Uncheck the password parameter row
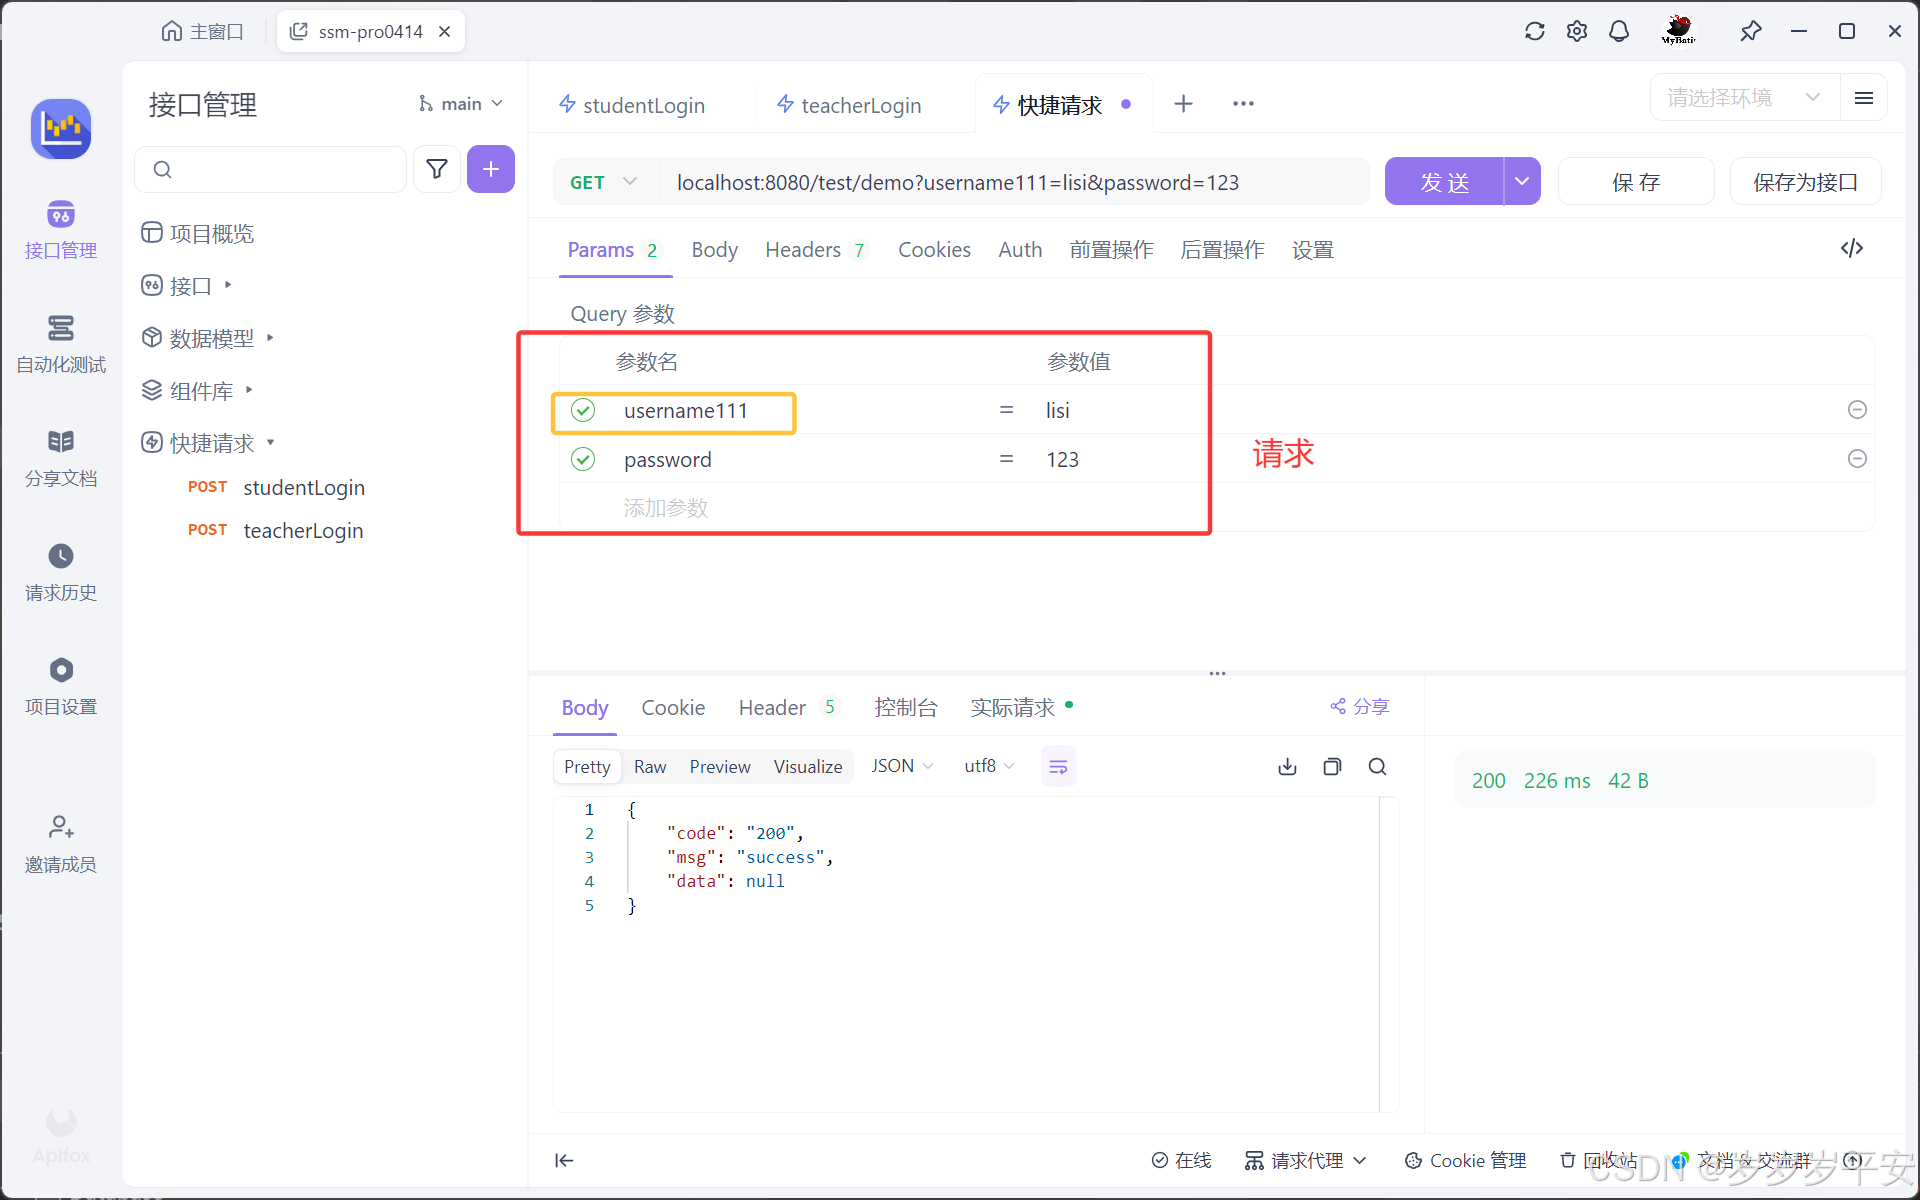 click(x=583, y=459)
